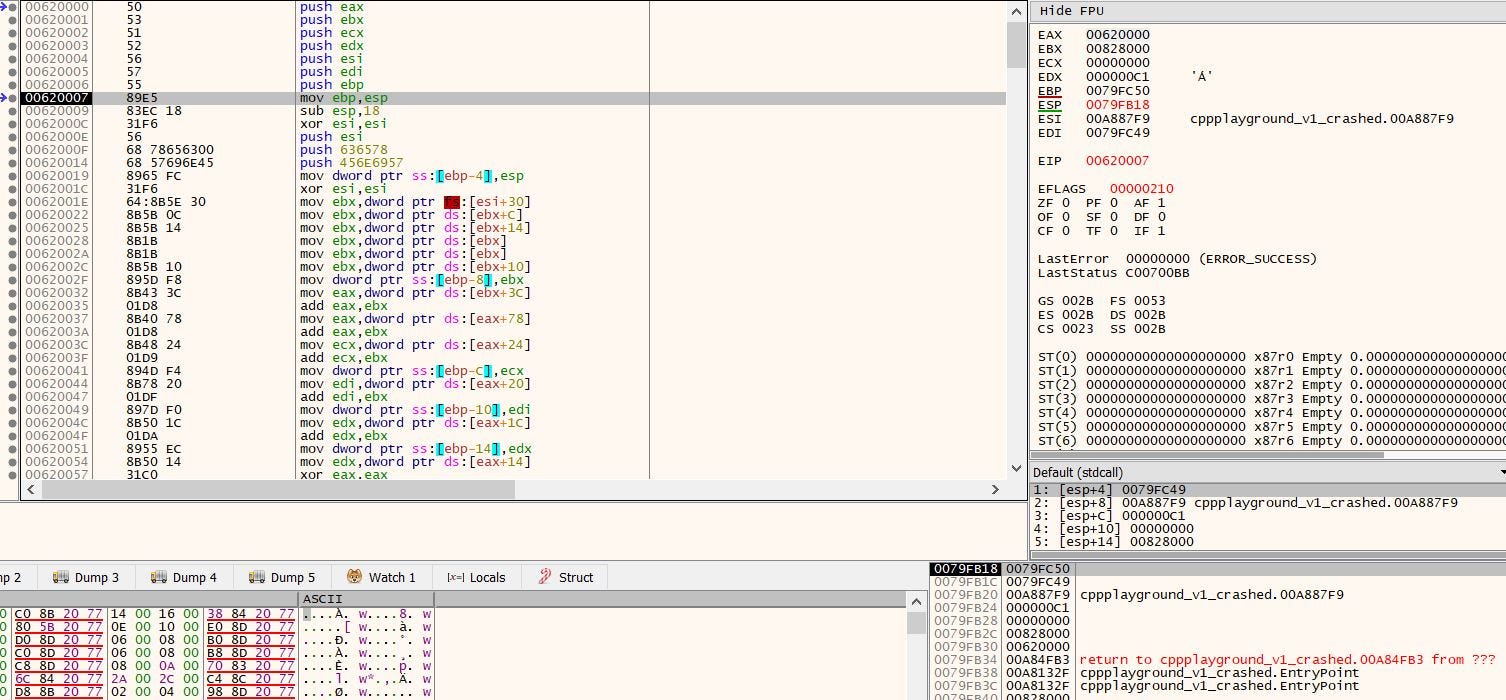Select the ESI register value 00A887F9
The width and height of the screenshot is (1506, 700).
[1118, 119]
